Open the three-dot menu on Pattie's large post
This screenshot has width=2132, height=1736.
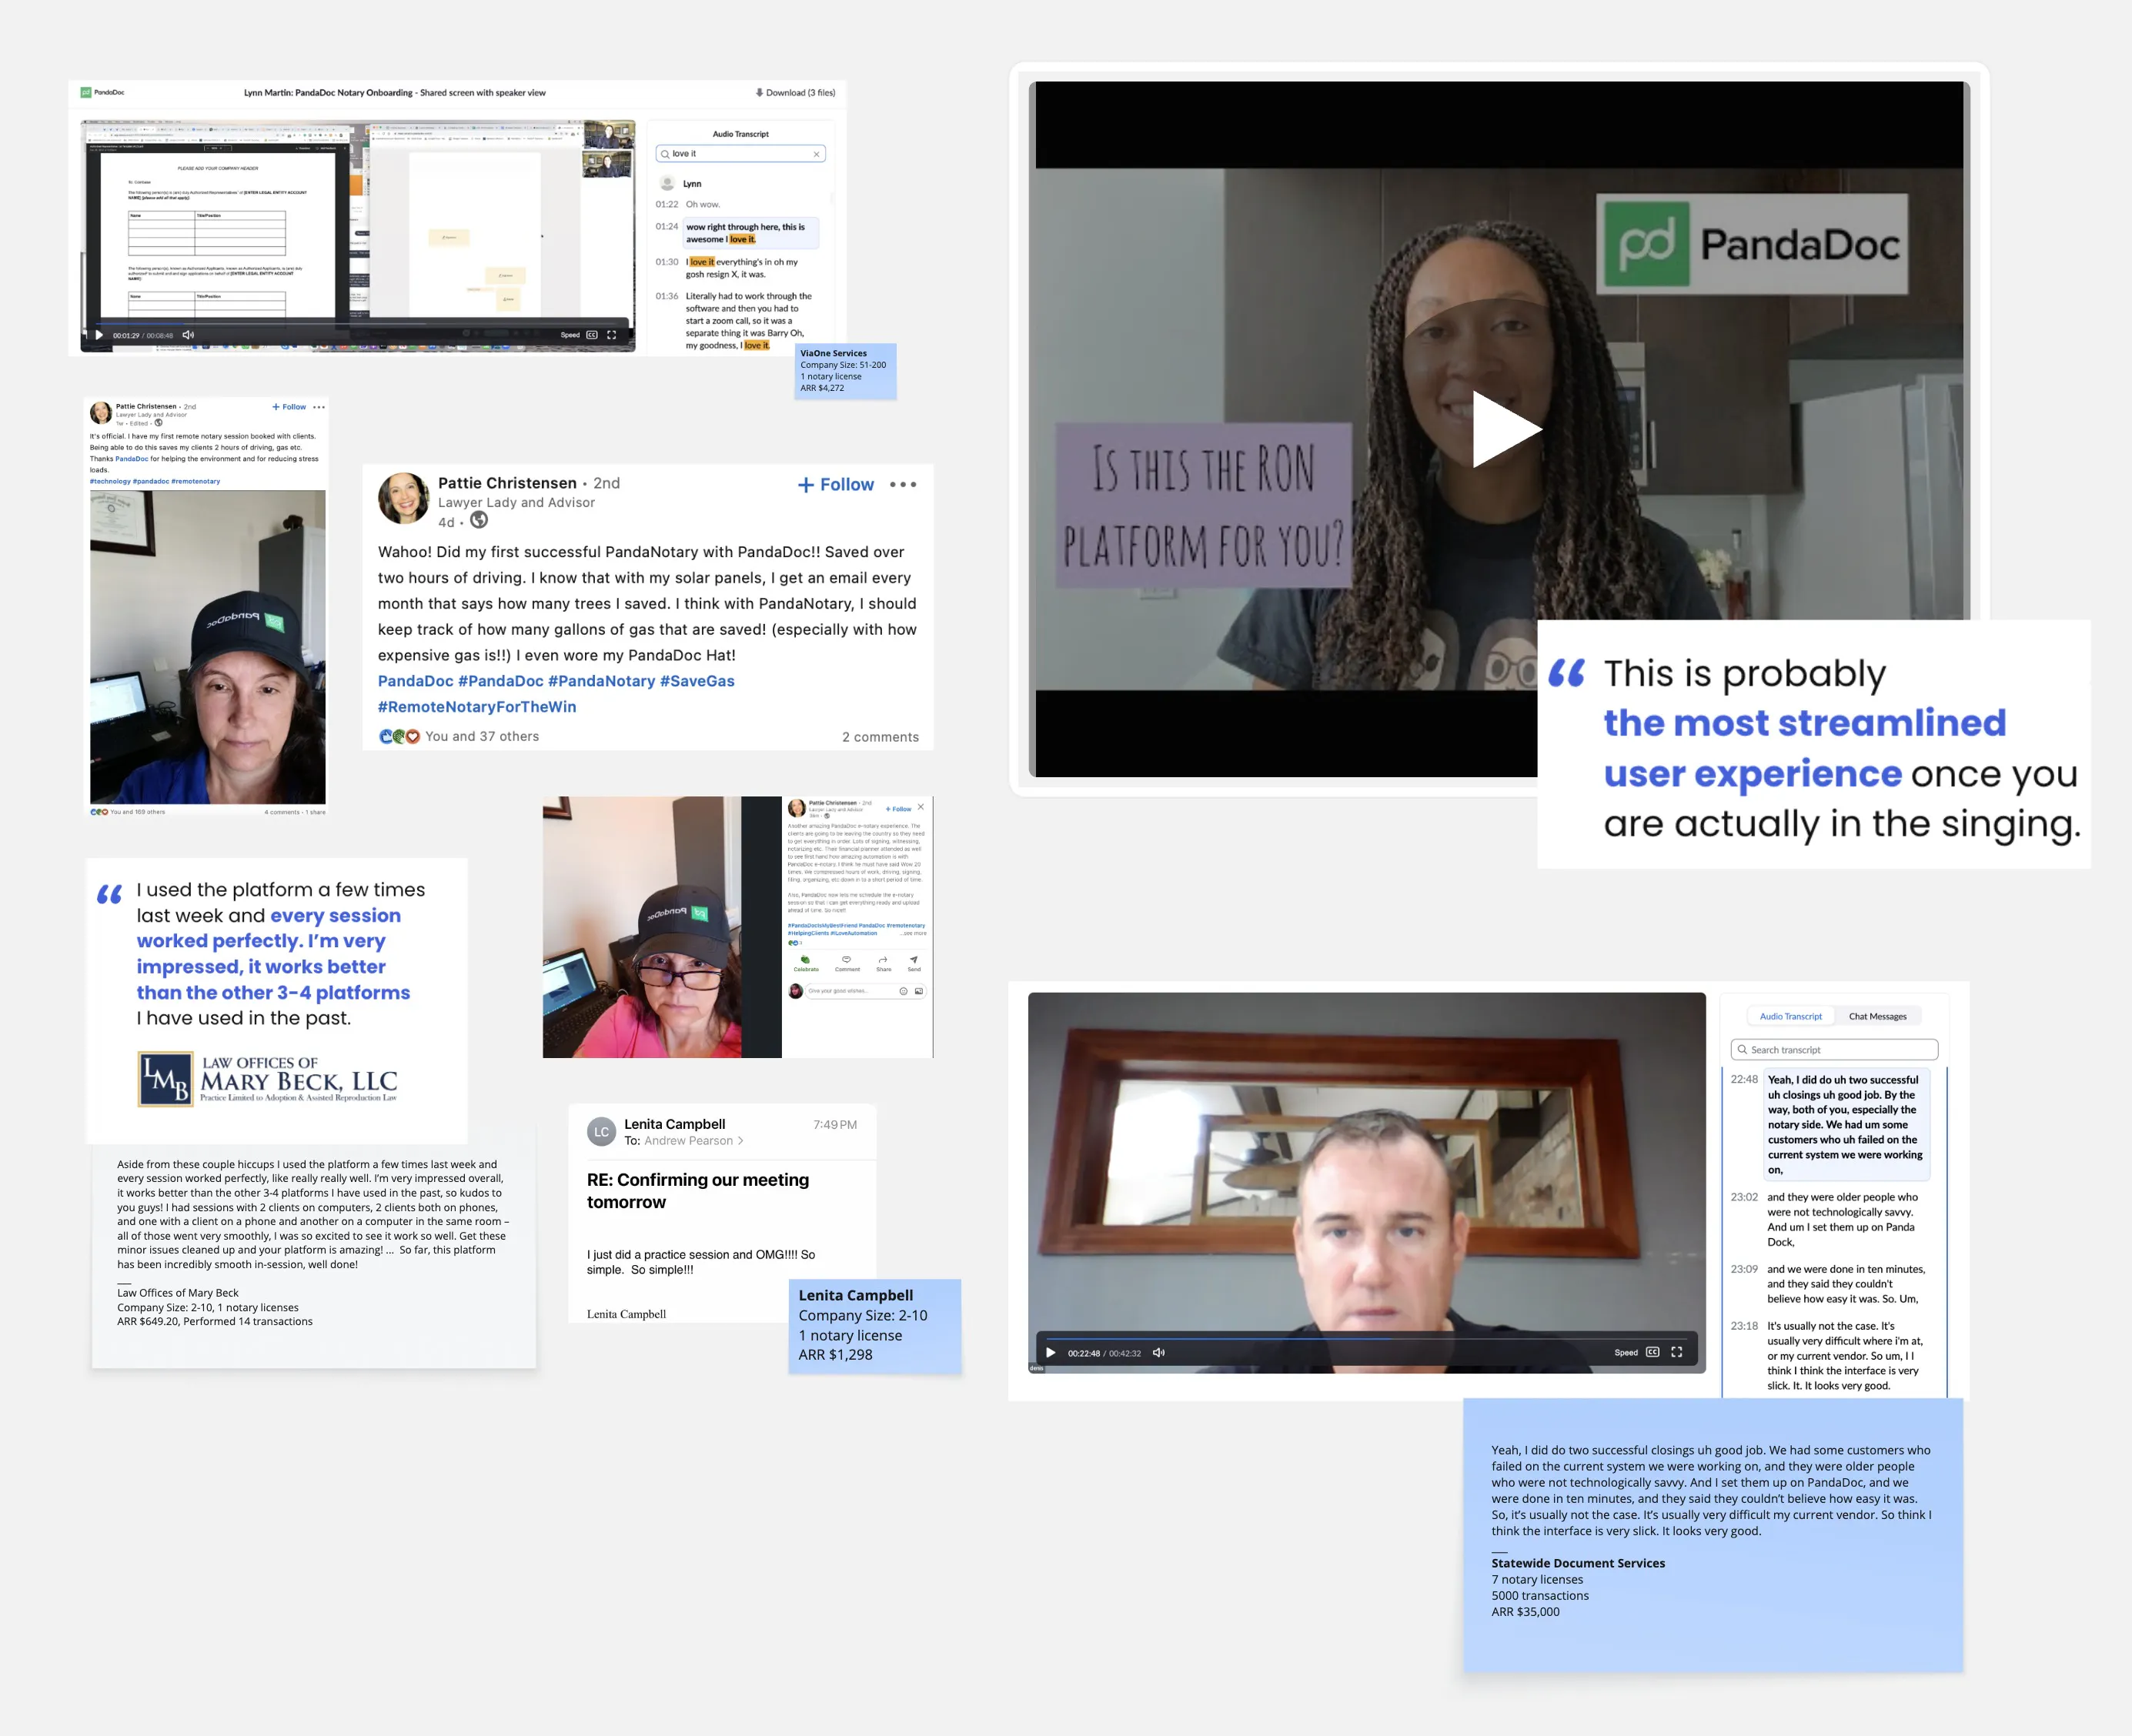[903, 485]
